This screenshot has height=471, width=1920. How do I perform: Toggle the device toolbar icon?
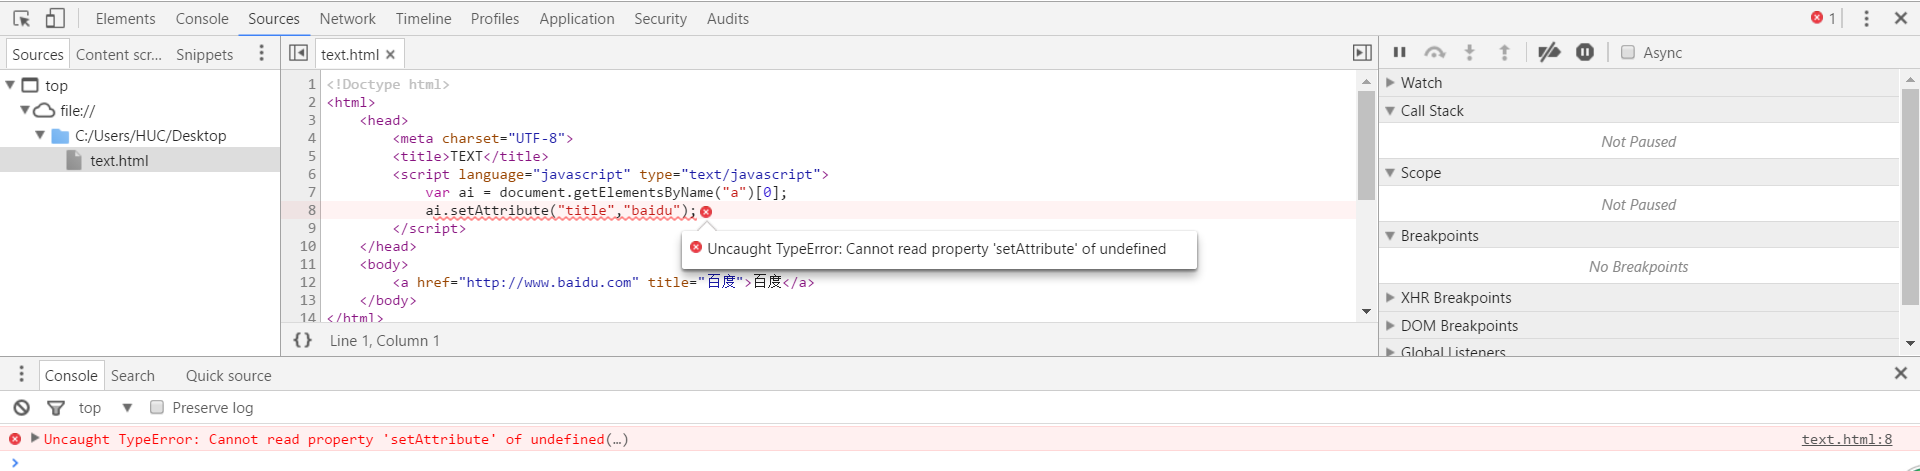[55, 18]
